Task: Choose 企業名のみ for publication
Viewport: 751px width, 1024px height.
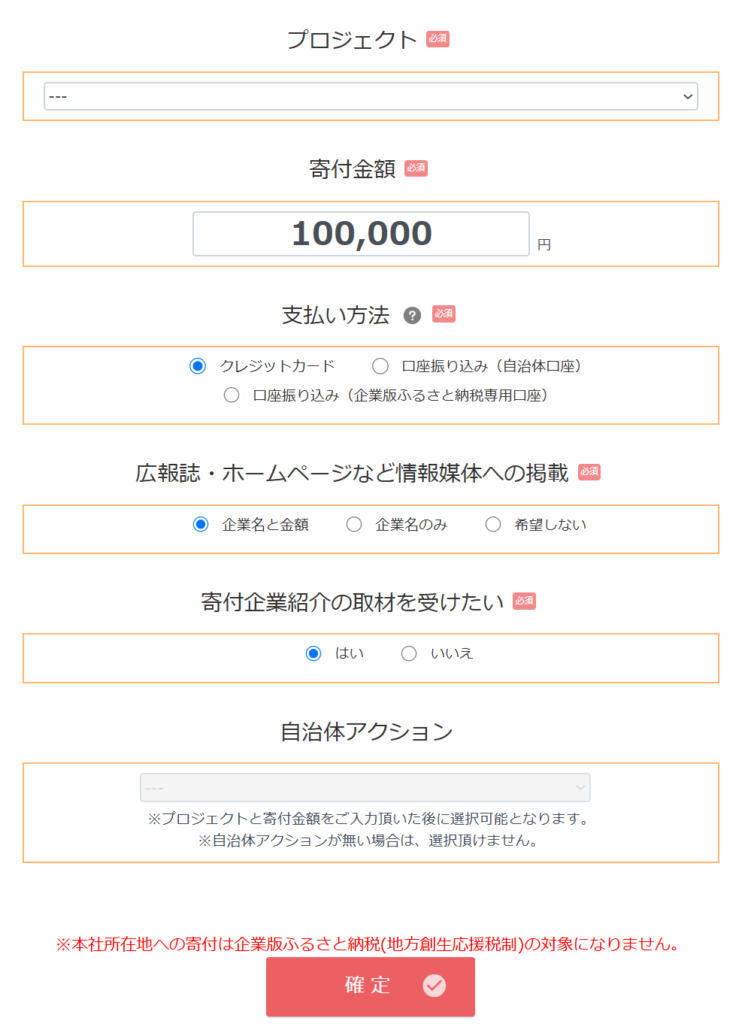Action: point(354,524)
